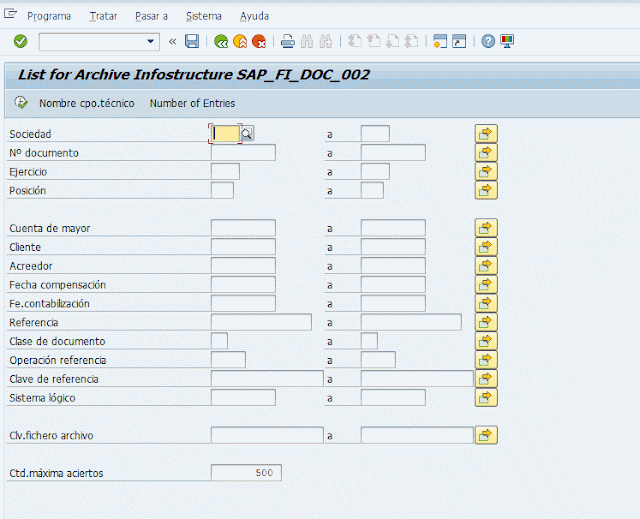Click the Cuenta de mayor from-value field
The image size is (640, 519).
[x=243, y=228]
